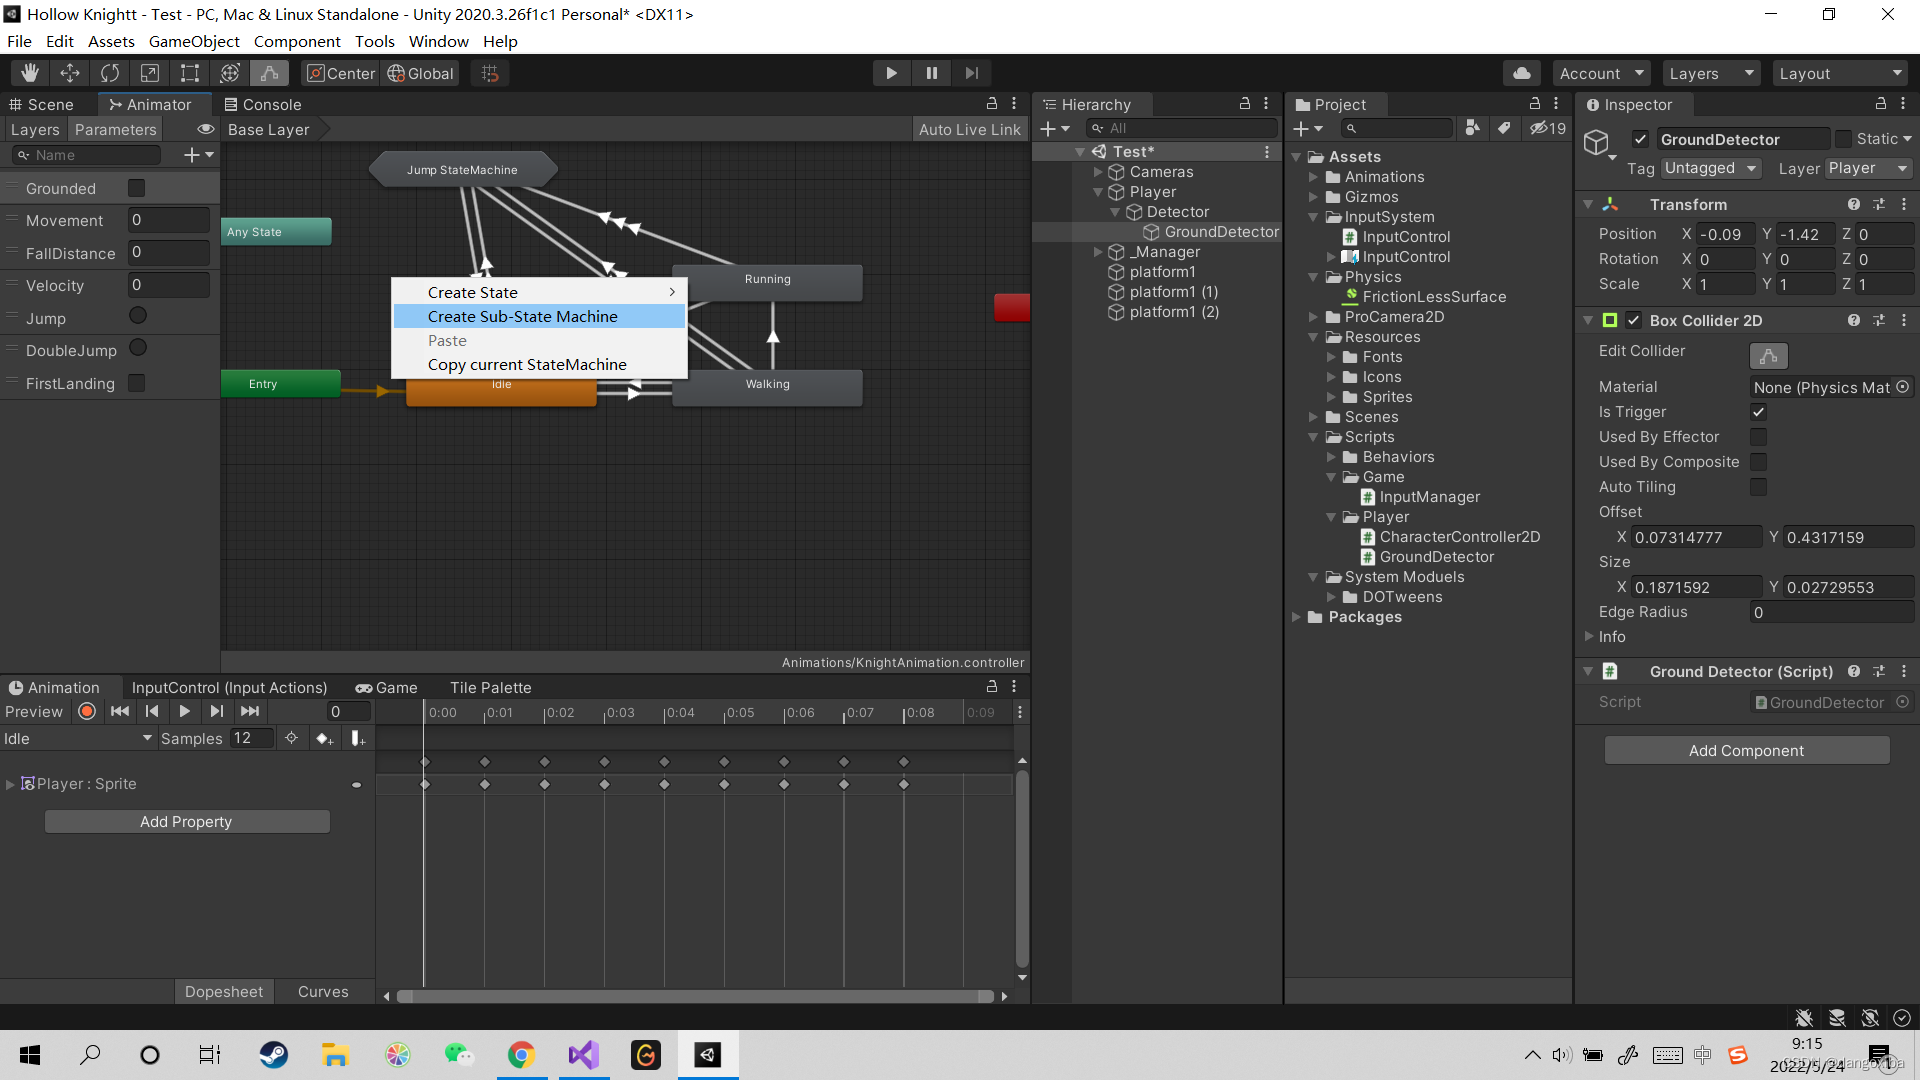Click the Edit Collider icon button
Viewport: 1920px width, 1080px height.
pos(1768,355)
